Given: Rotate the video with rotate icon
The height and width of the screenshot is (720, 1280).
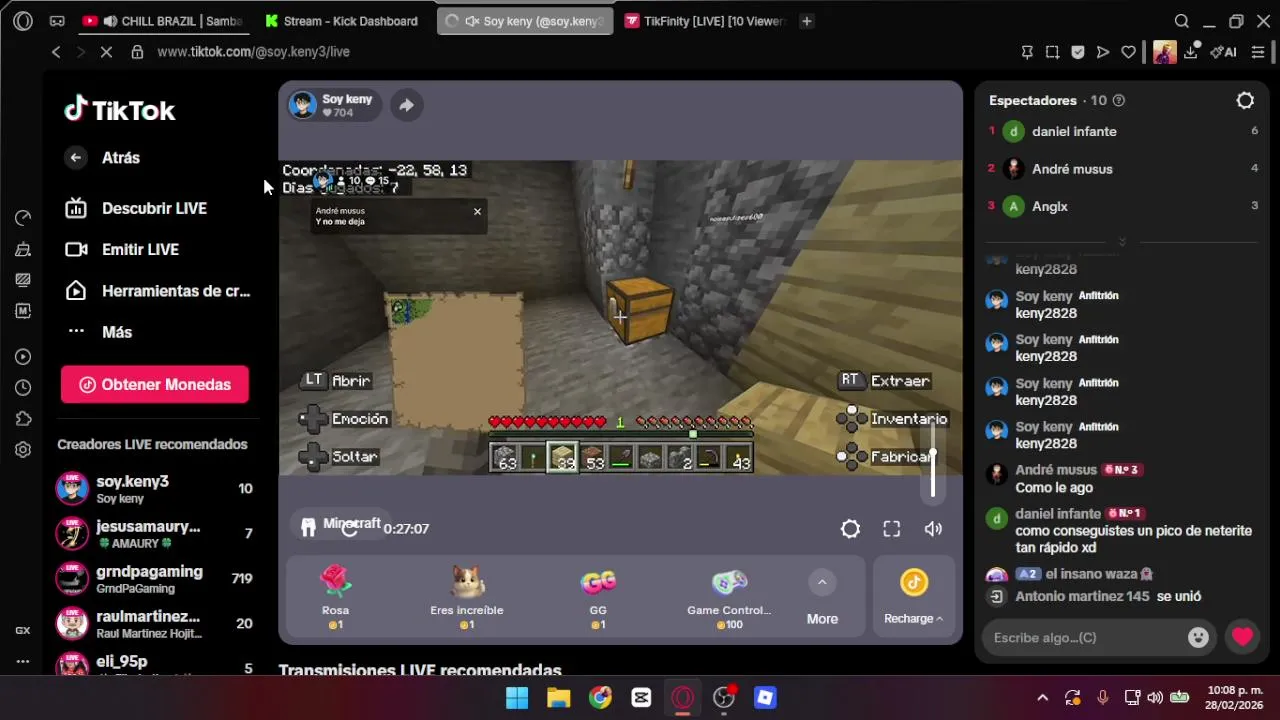Looking at the screenshot, I should pos(349,529).
